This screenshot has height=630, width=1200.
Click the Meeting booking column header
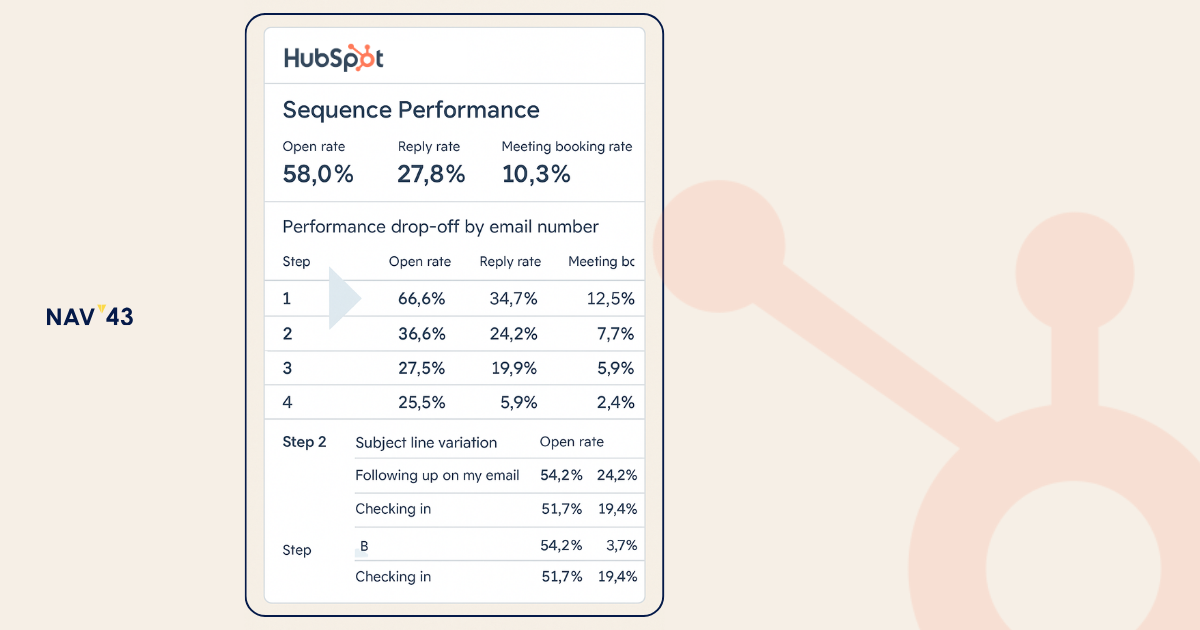(x=601, y=262)
